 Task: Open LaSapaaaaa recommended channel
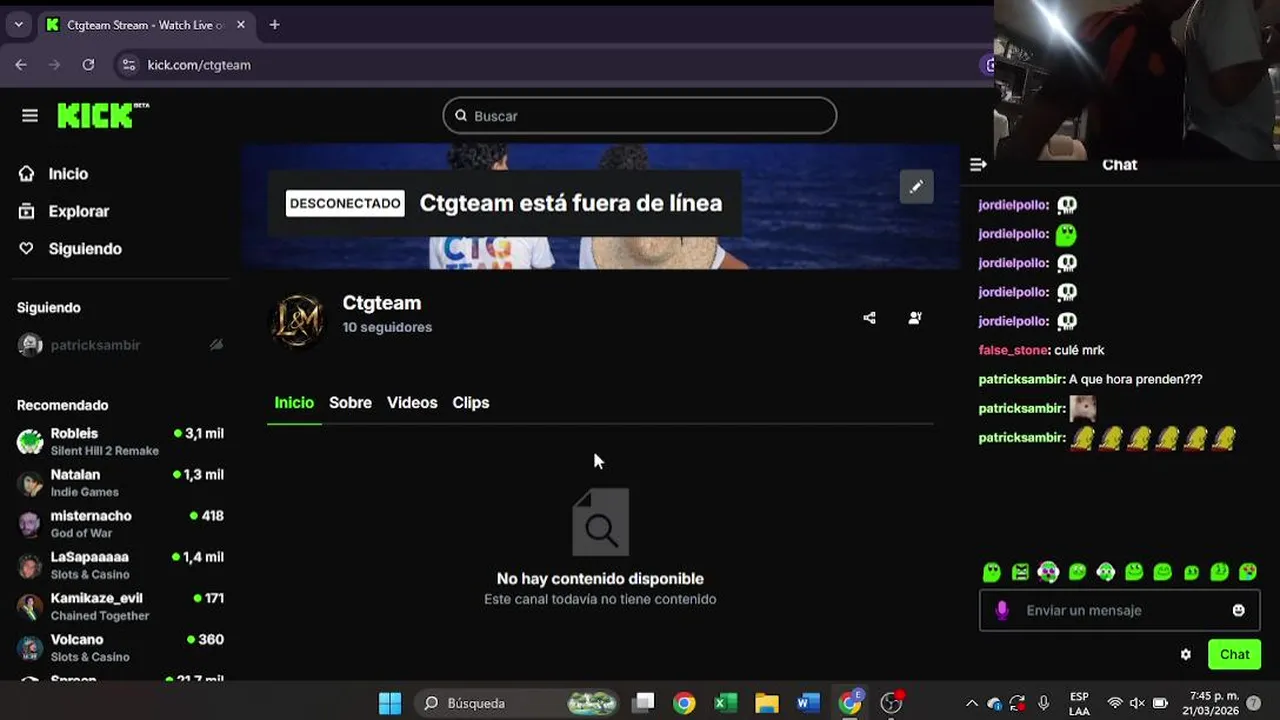120,565
